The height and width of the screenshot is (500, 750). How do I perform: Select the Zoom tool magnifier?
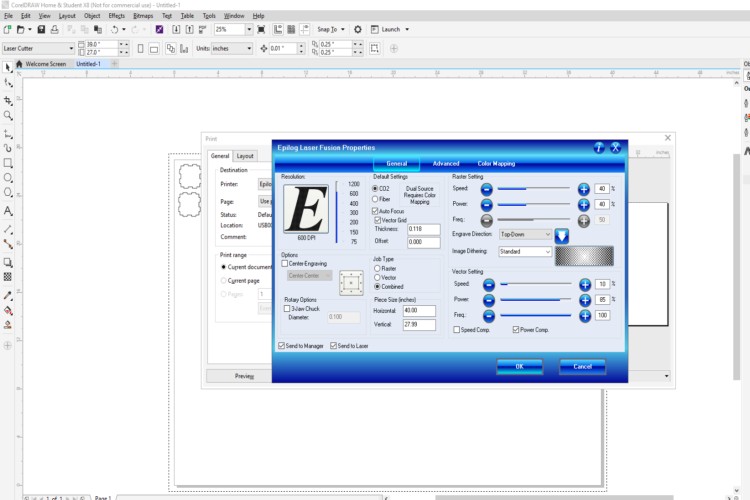pos(8,115)
